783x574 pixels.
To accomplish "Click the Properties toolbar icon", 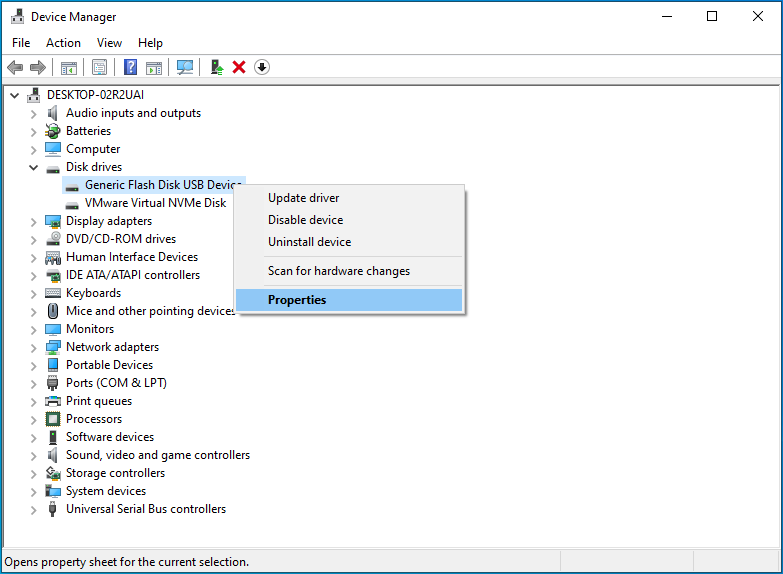I will pos(99,67).
